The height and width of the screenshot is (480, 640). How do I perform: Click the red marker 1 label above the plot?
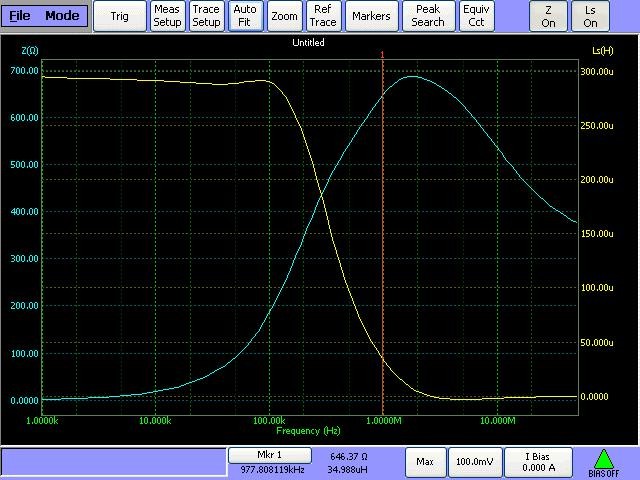tap(382, 55)
